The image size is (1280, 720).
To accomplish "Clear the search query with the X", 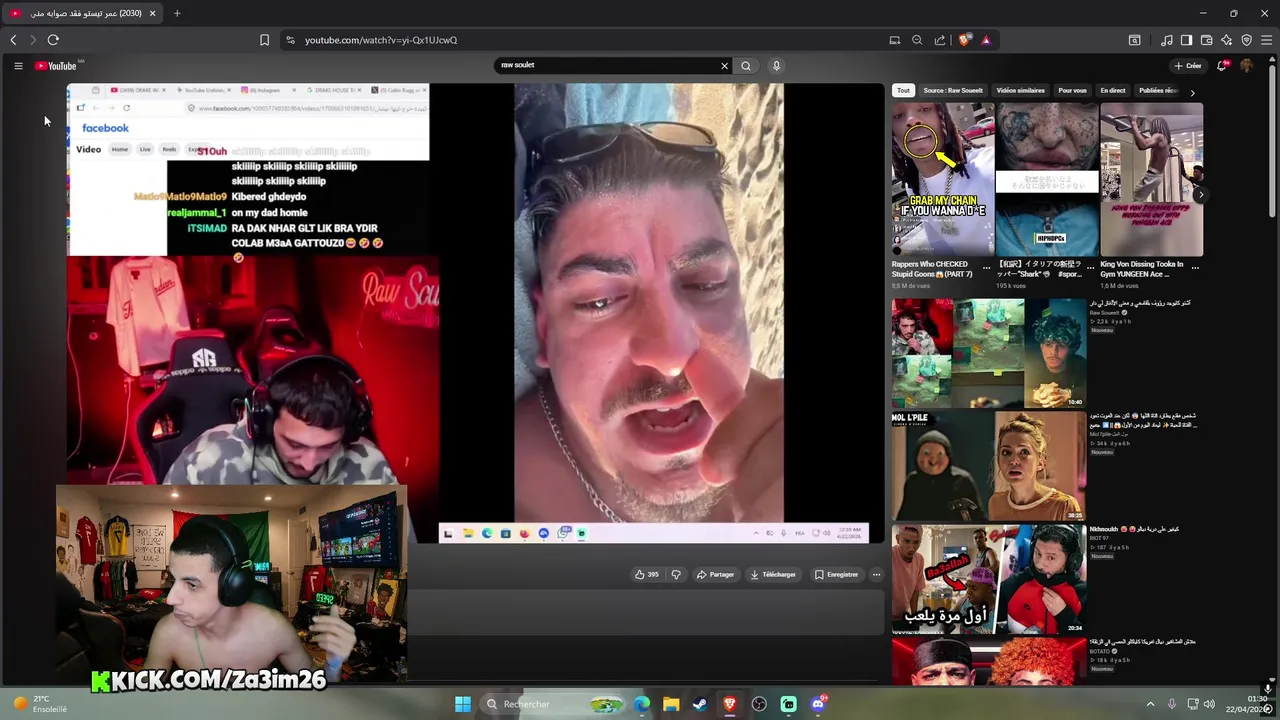I will click(725, 66).
